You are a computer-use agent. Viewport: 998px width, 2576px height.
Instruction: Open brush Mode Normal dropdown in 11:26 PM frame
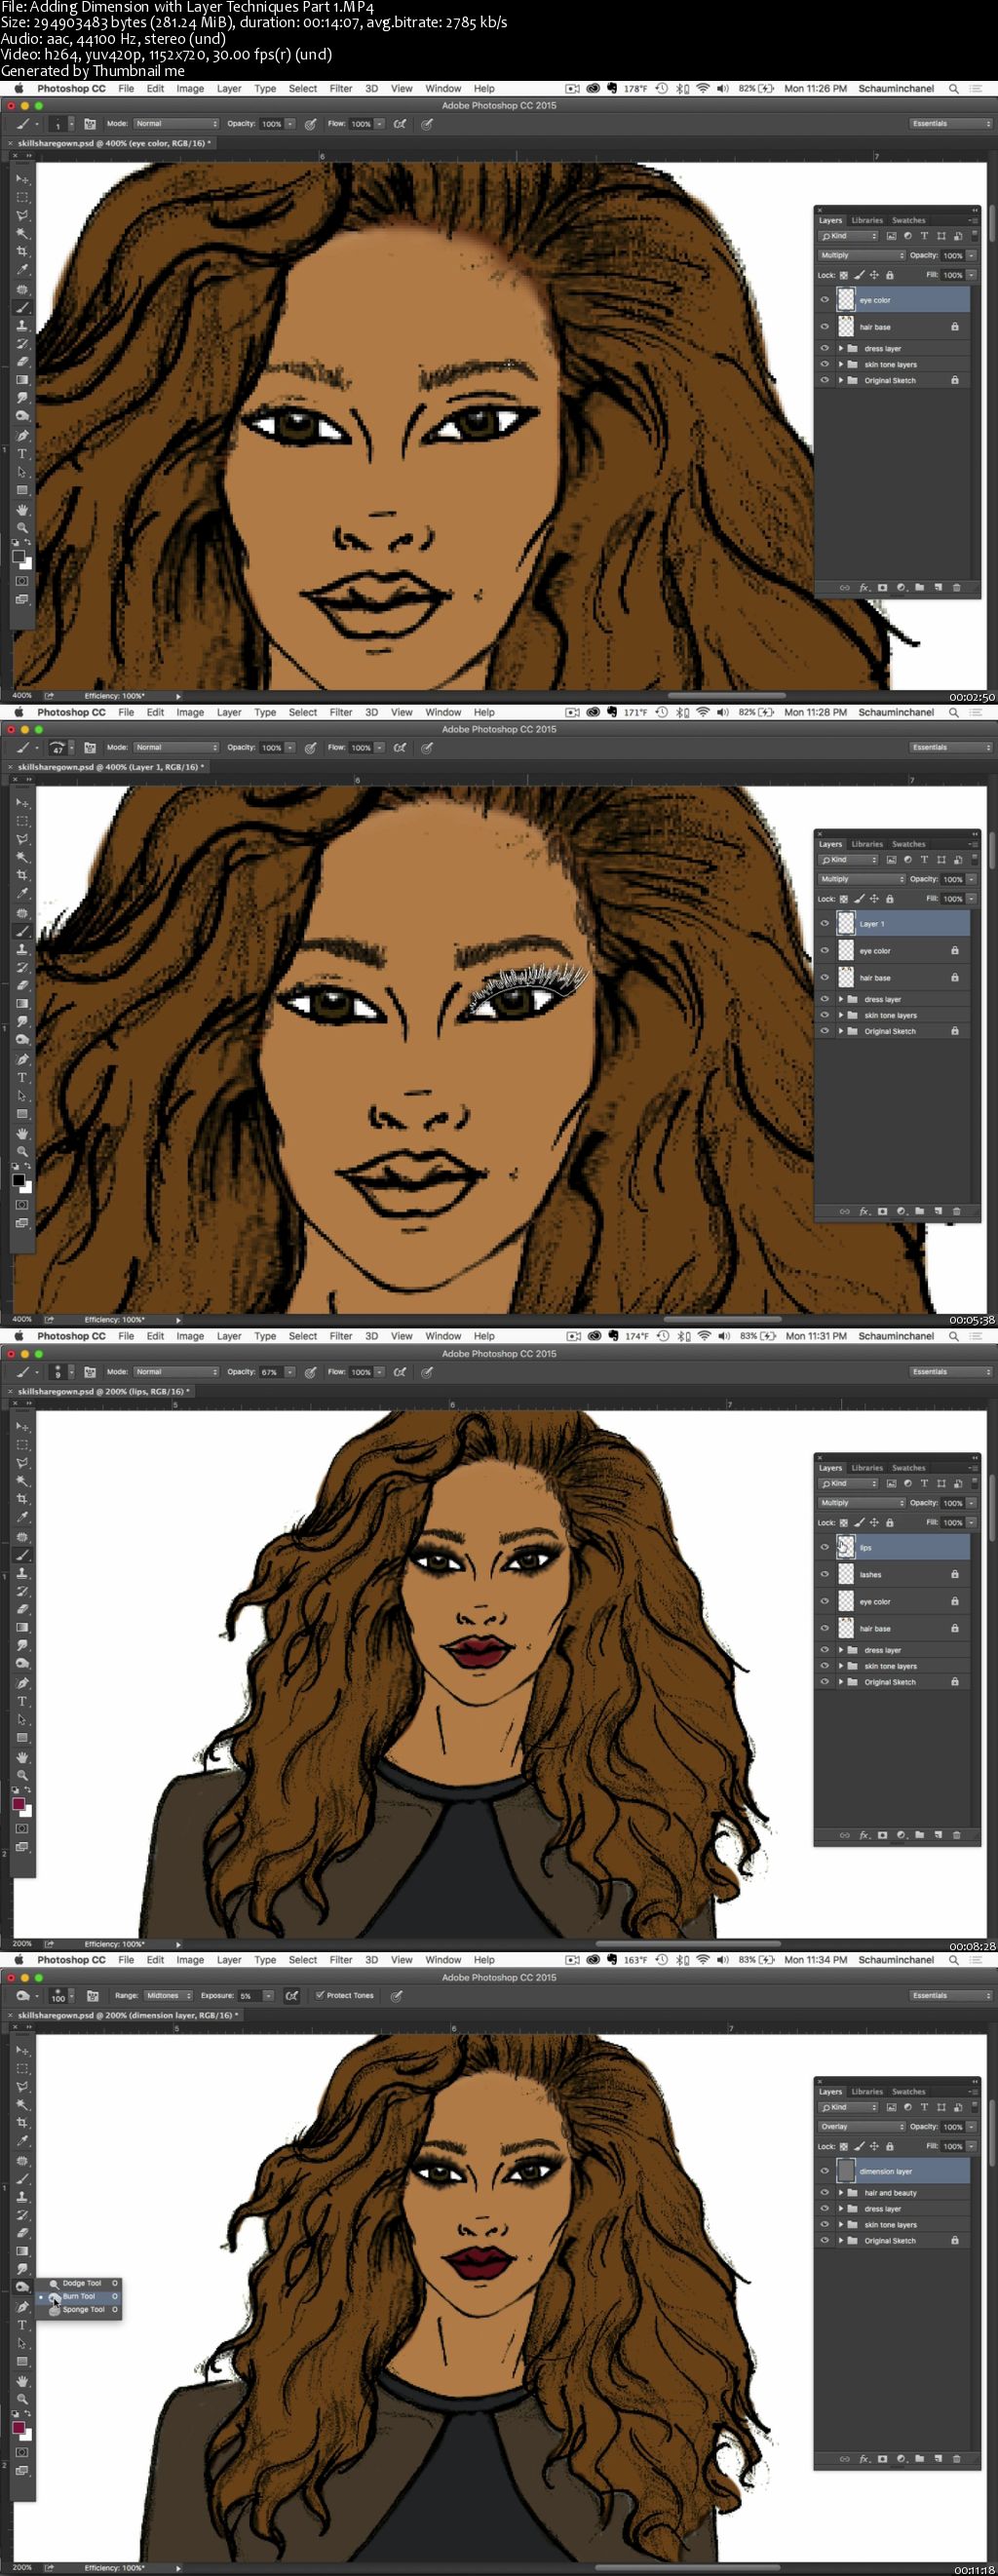176,124
